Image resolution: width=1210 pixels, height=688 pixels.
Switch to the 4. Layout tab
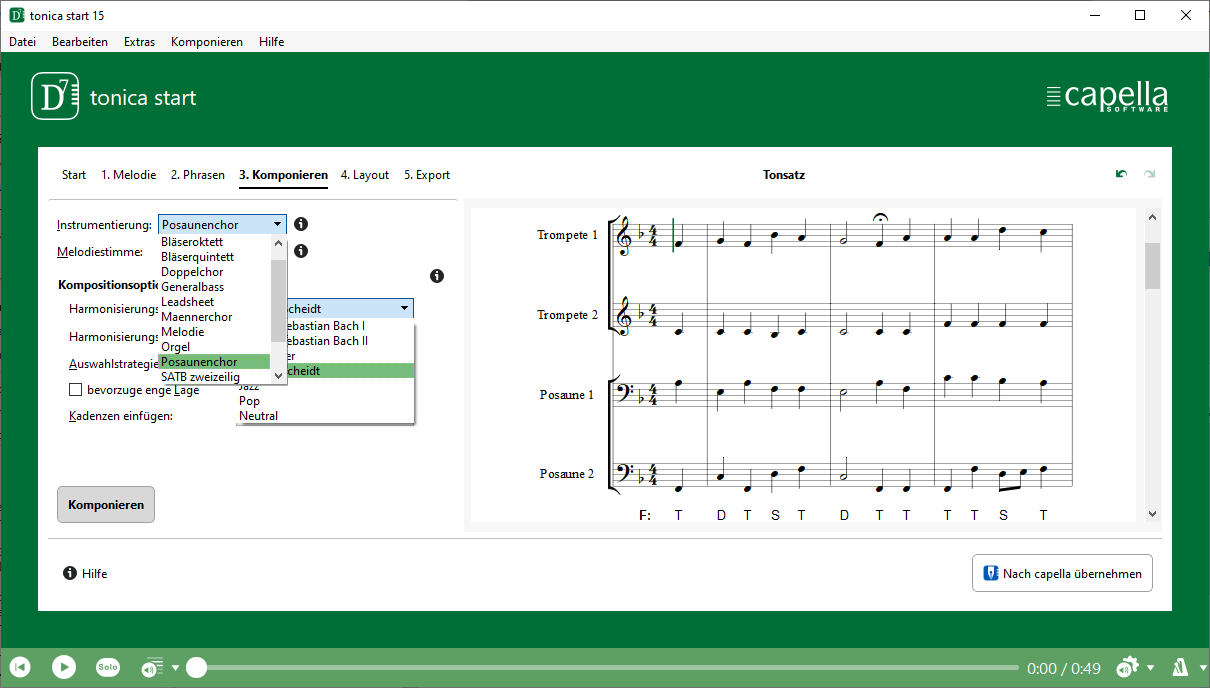tap(365, 175)
